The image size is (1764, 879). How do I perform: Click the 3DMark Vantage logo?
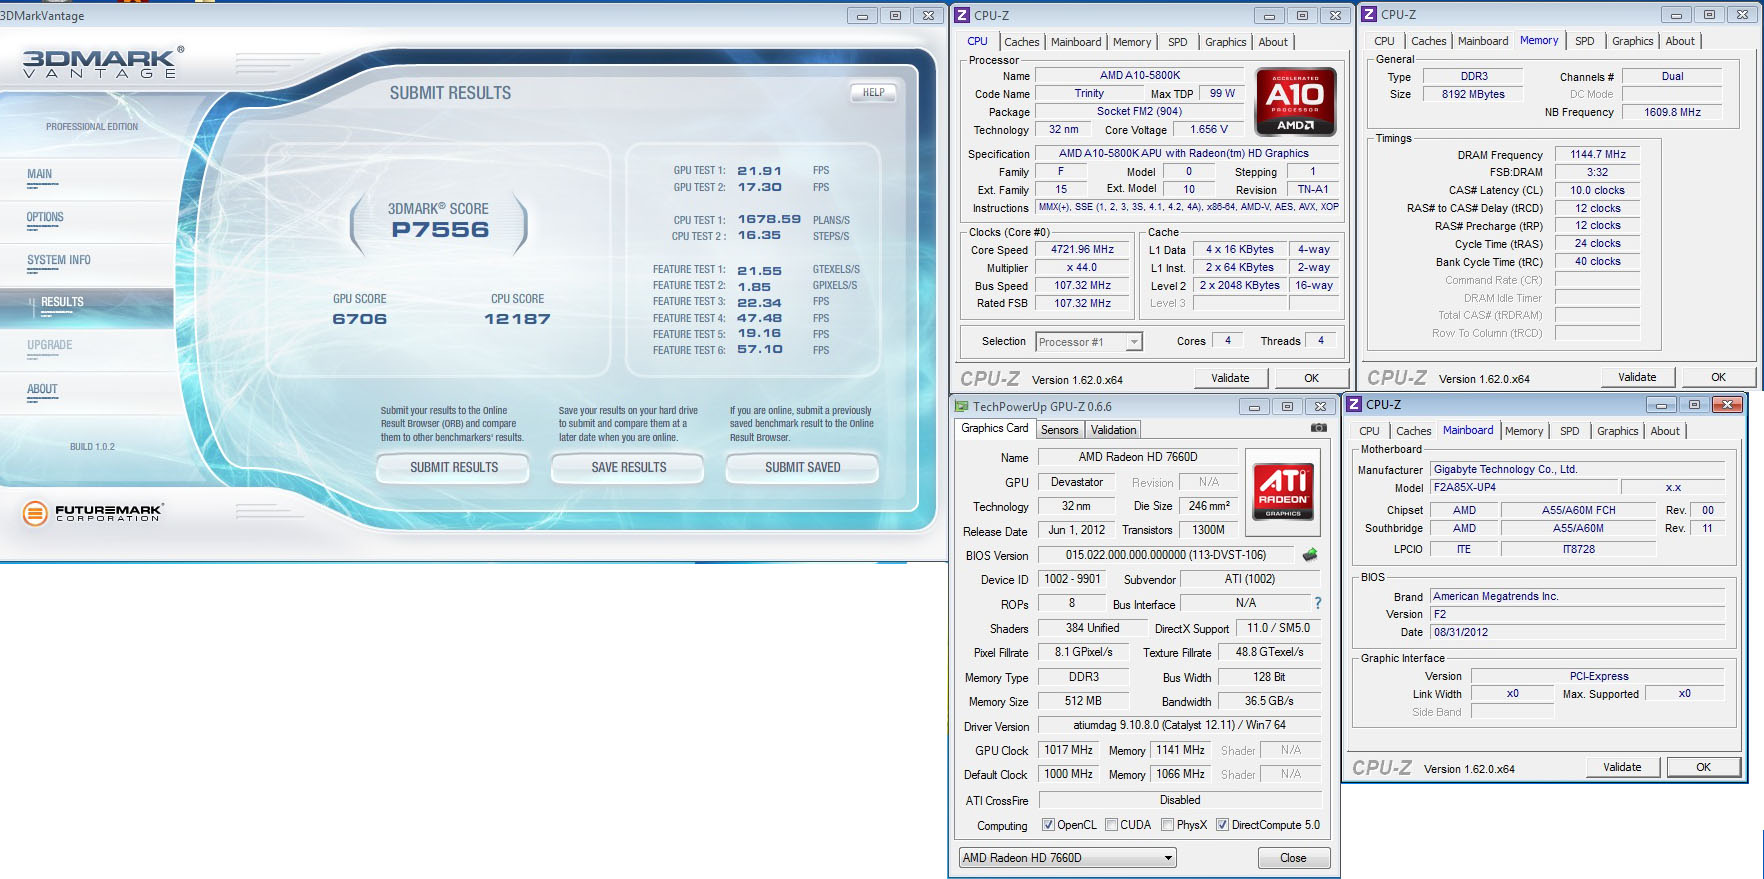(102, 63)
